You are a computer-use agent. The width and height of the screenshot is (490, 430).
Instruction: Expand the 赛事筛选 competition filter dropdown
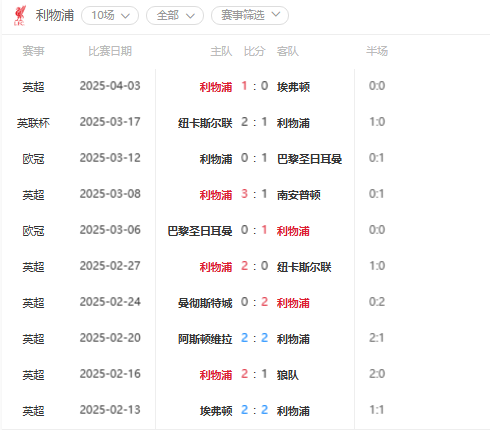(250, 15)
